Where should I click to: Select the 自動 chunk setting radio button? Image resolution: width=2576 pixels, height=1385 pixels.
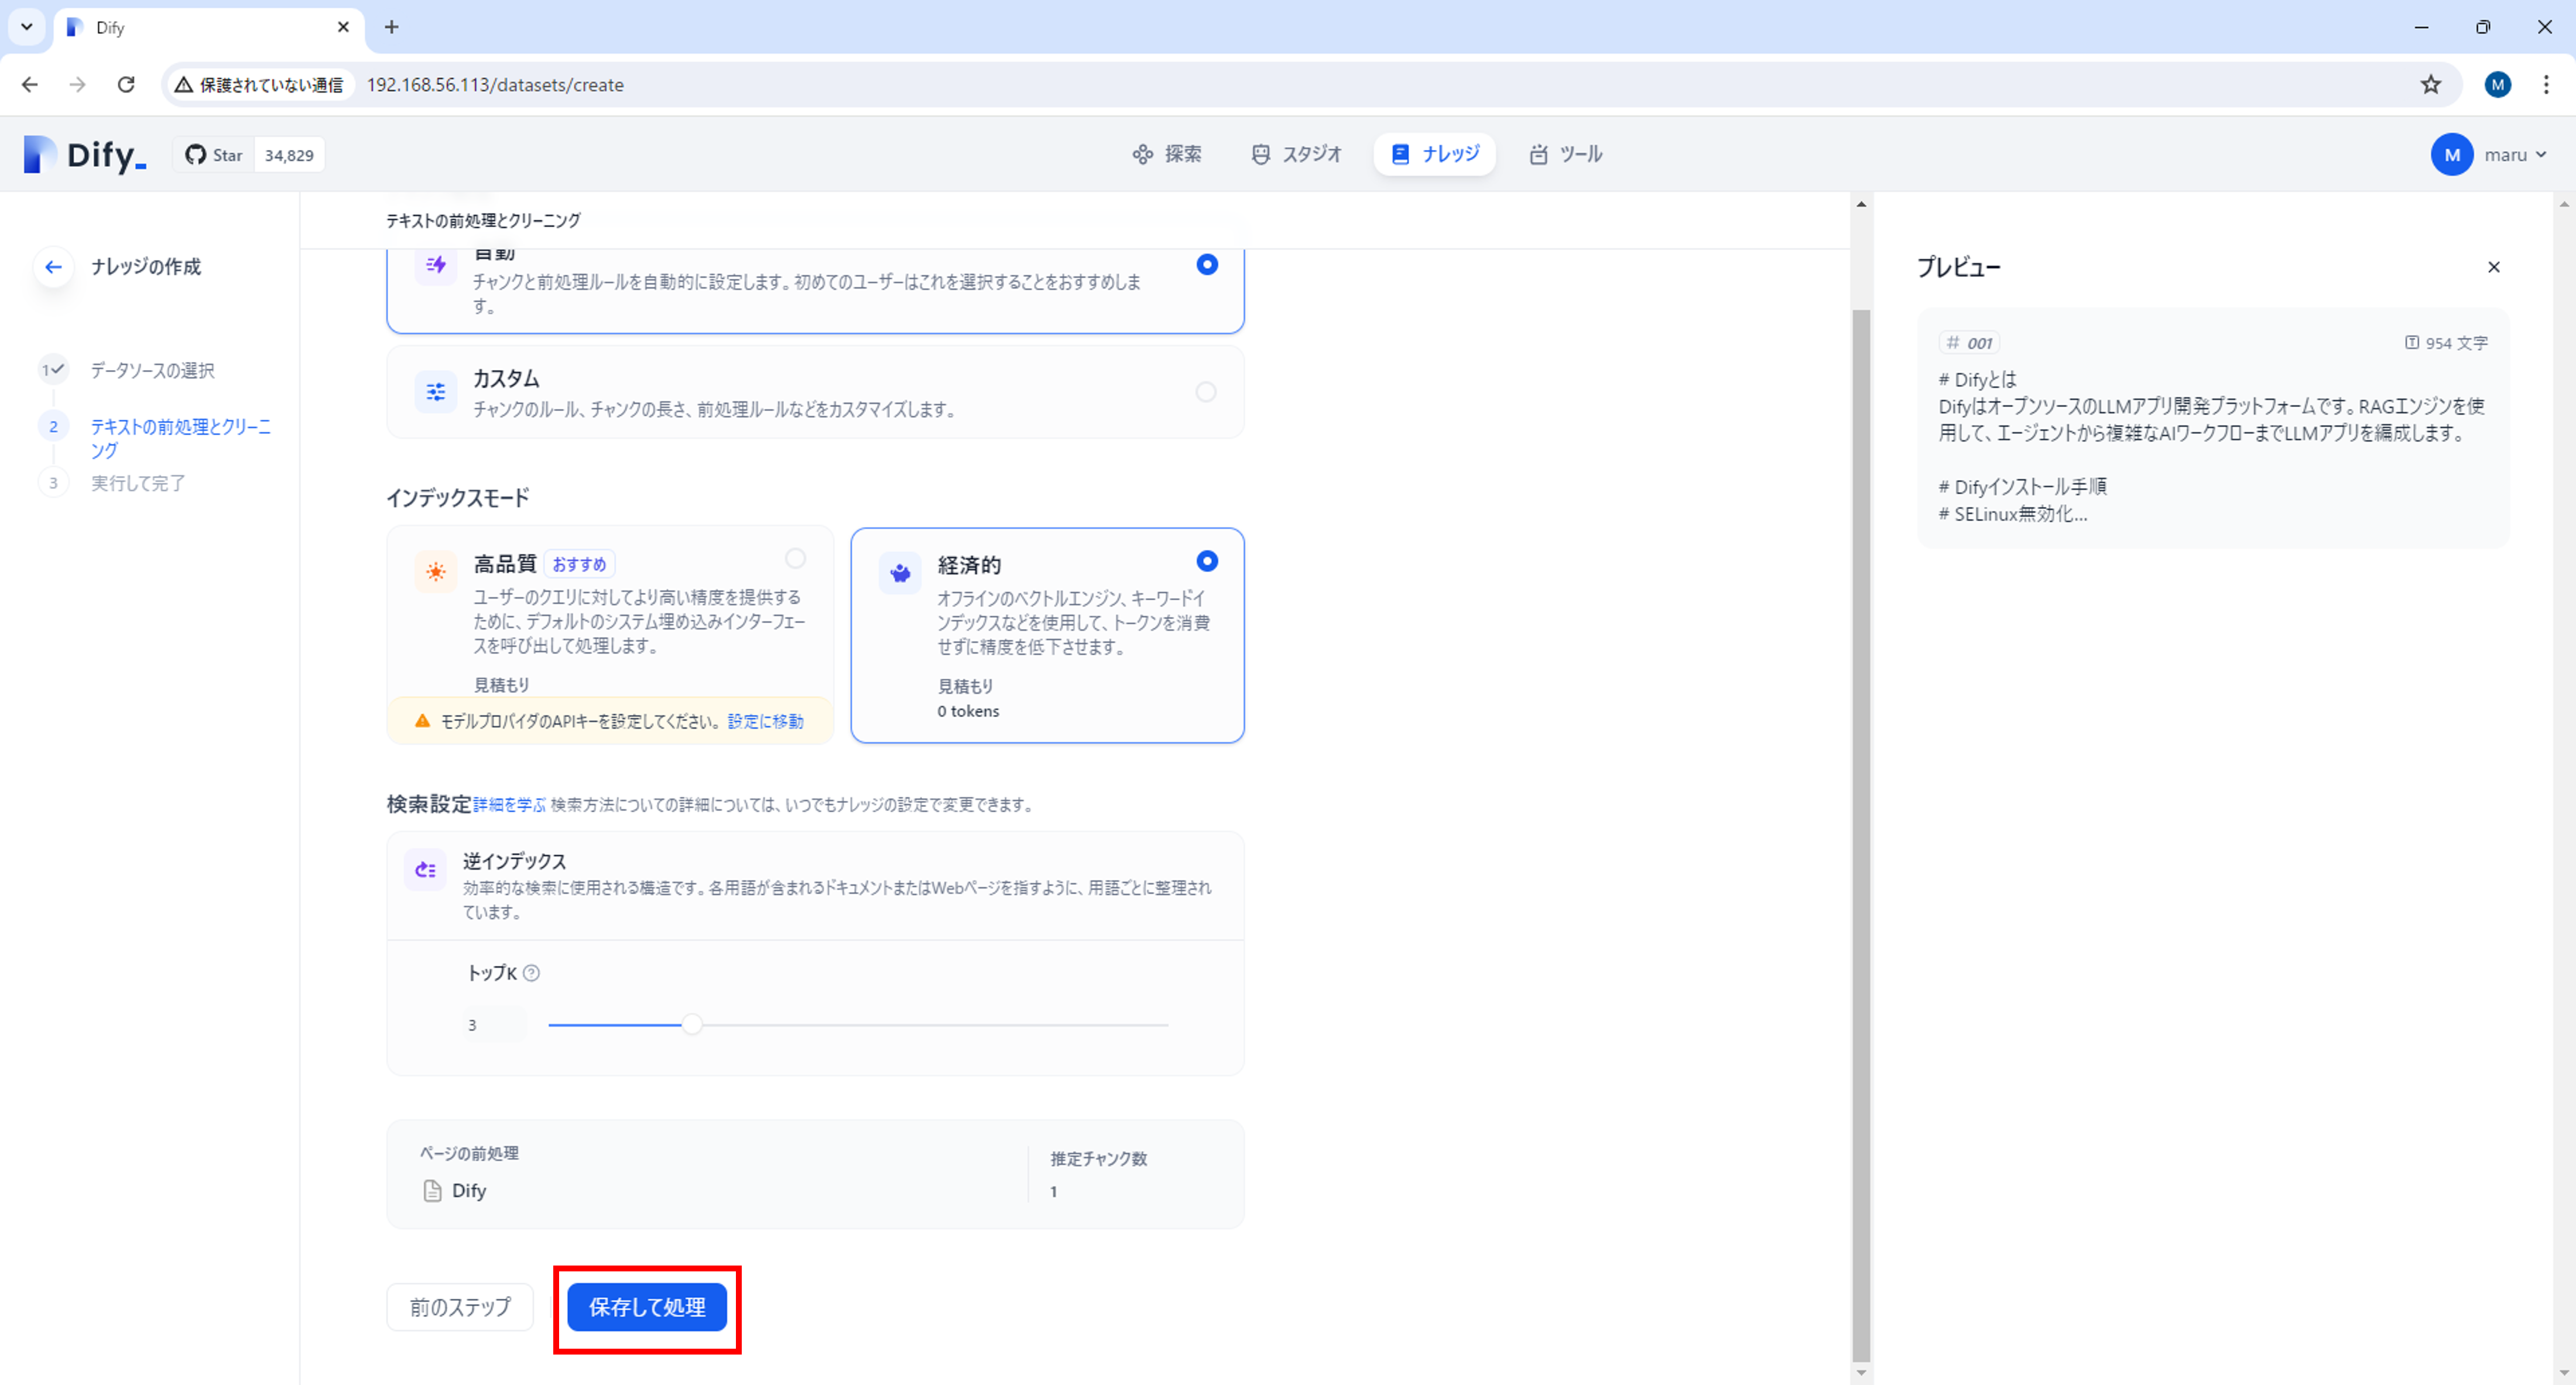(1207, 265)
